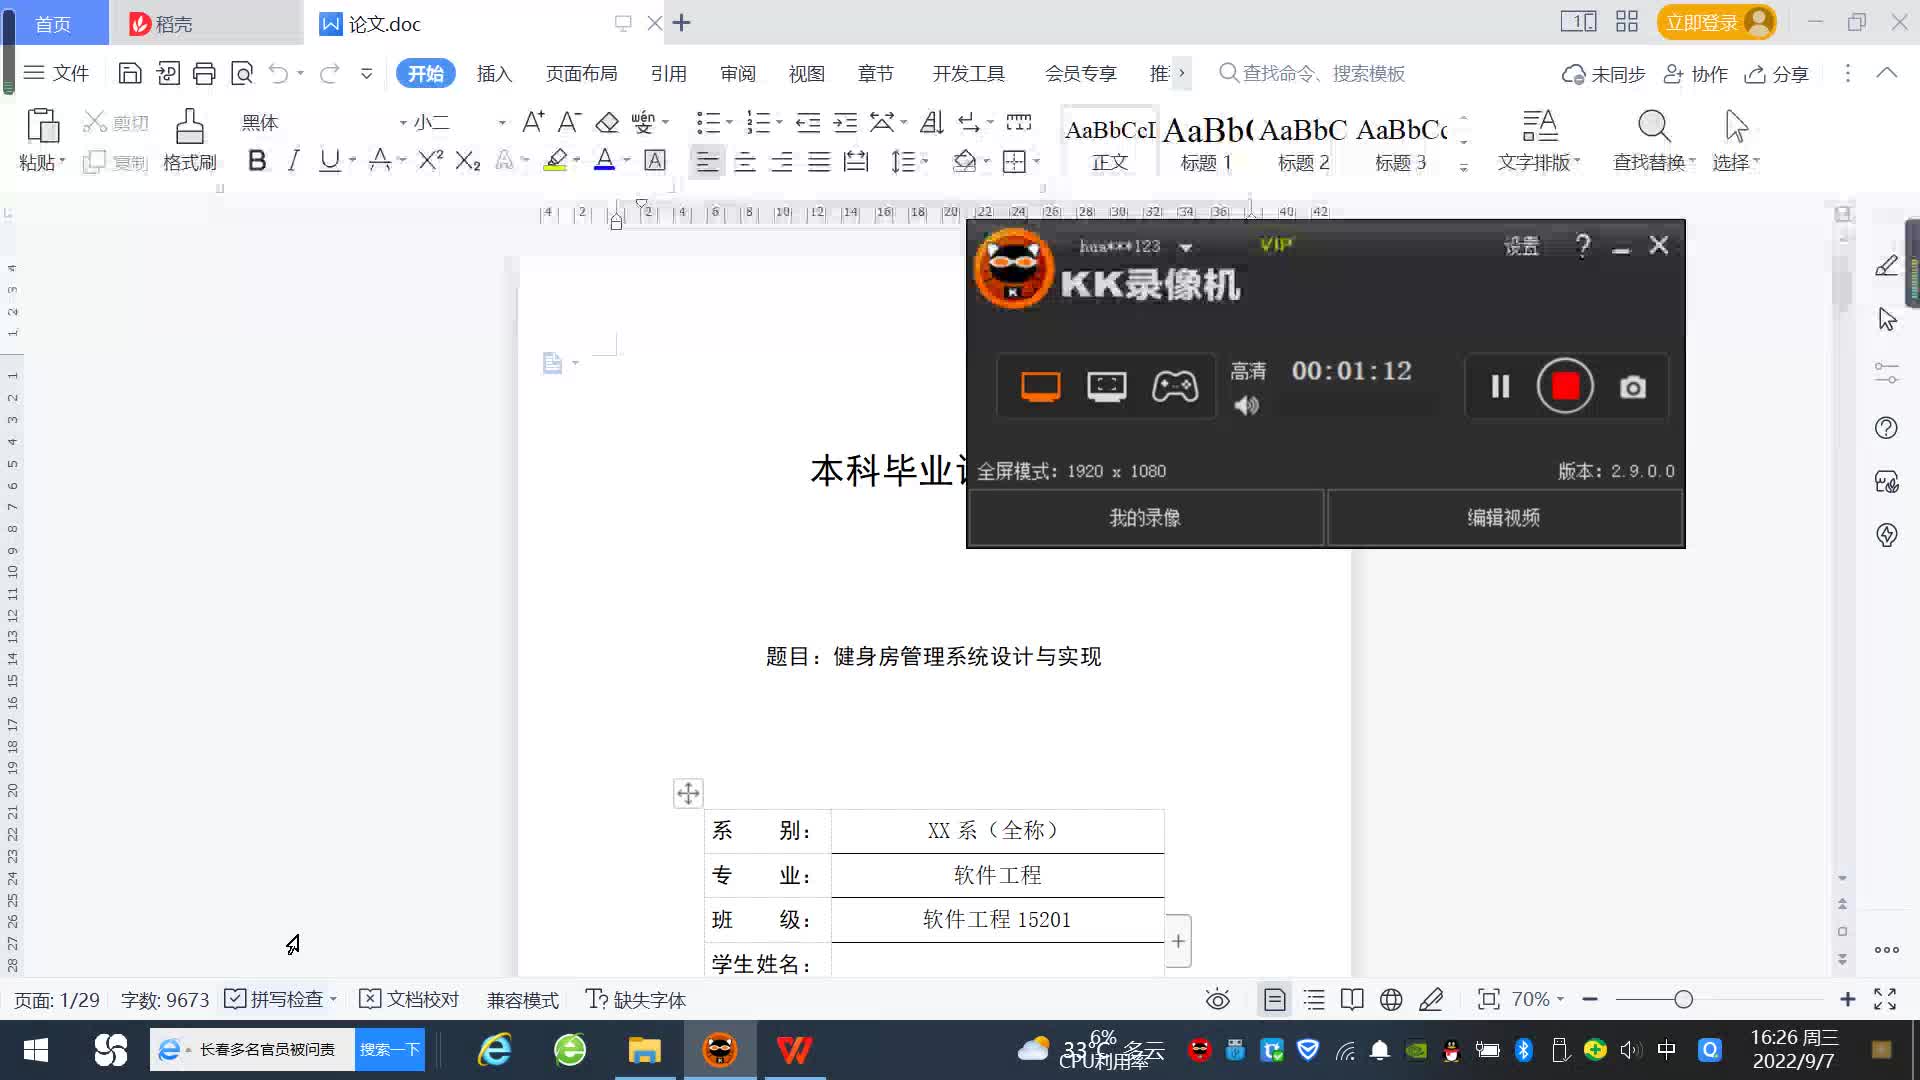This screenshot has height=1080, width=1920.
Task: Apply superscript formatting
Action: [430, 161]
